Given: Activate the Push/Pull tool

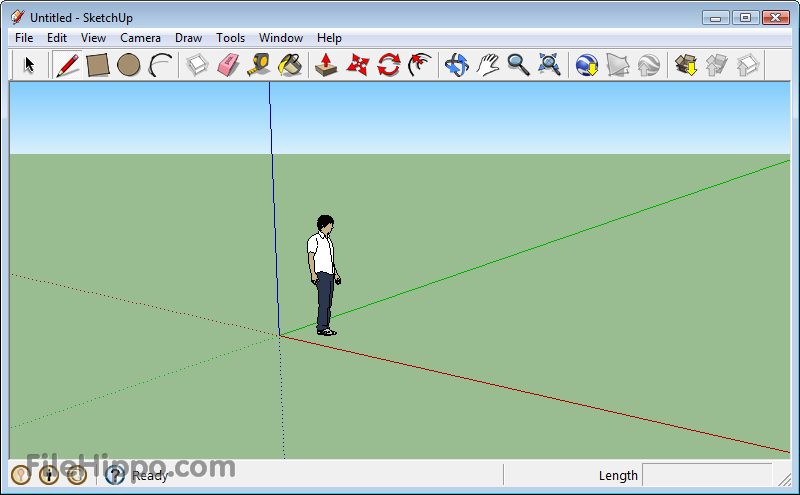Looking at the screenshot, I should (x=326, y=65).
